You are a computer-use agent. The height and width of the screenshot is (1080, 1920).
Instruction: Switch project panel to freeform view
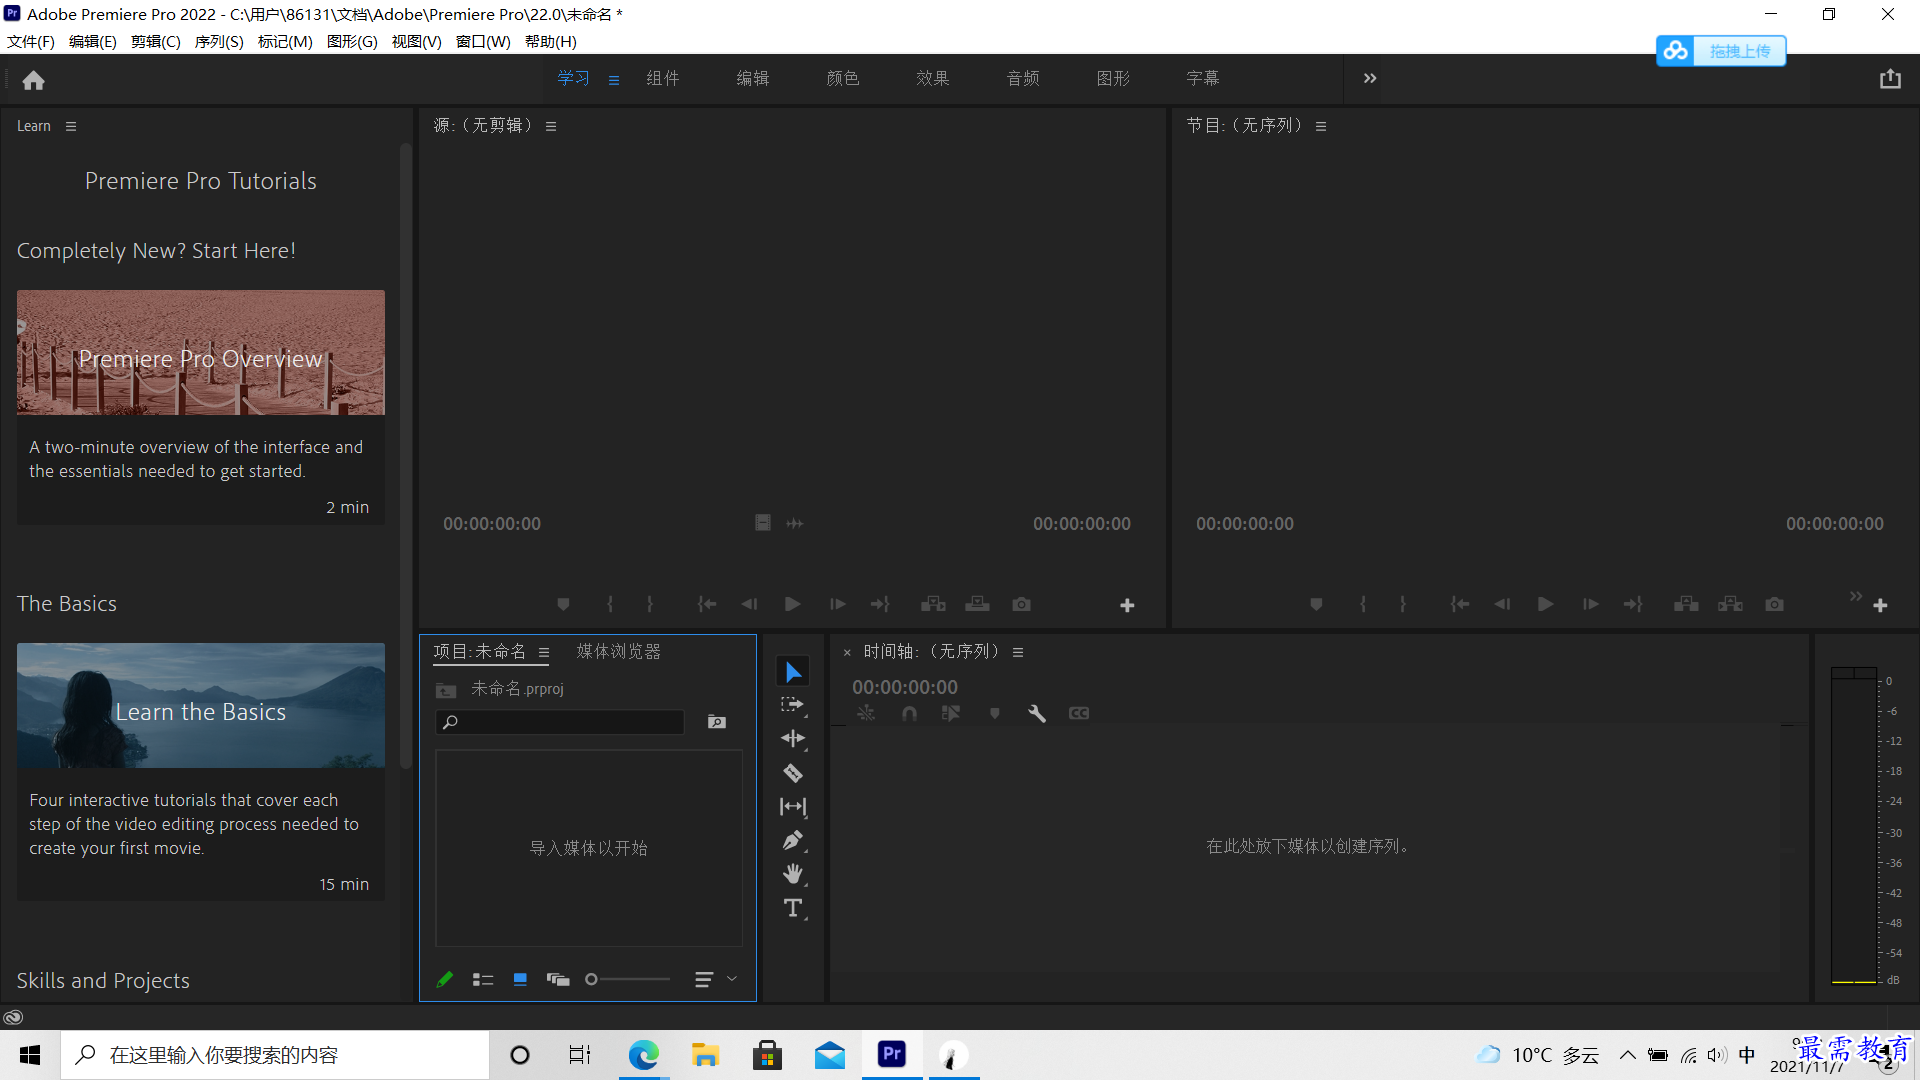tap(558, 979)
